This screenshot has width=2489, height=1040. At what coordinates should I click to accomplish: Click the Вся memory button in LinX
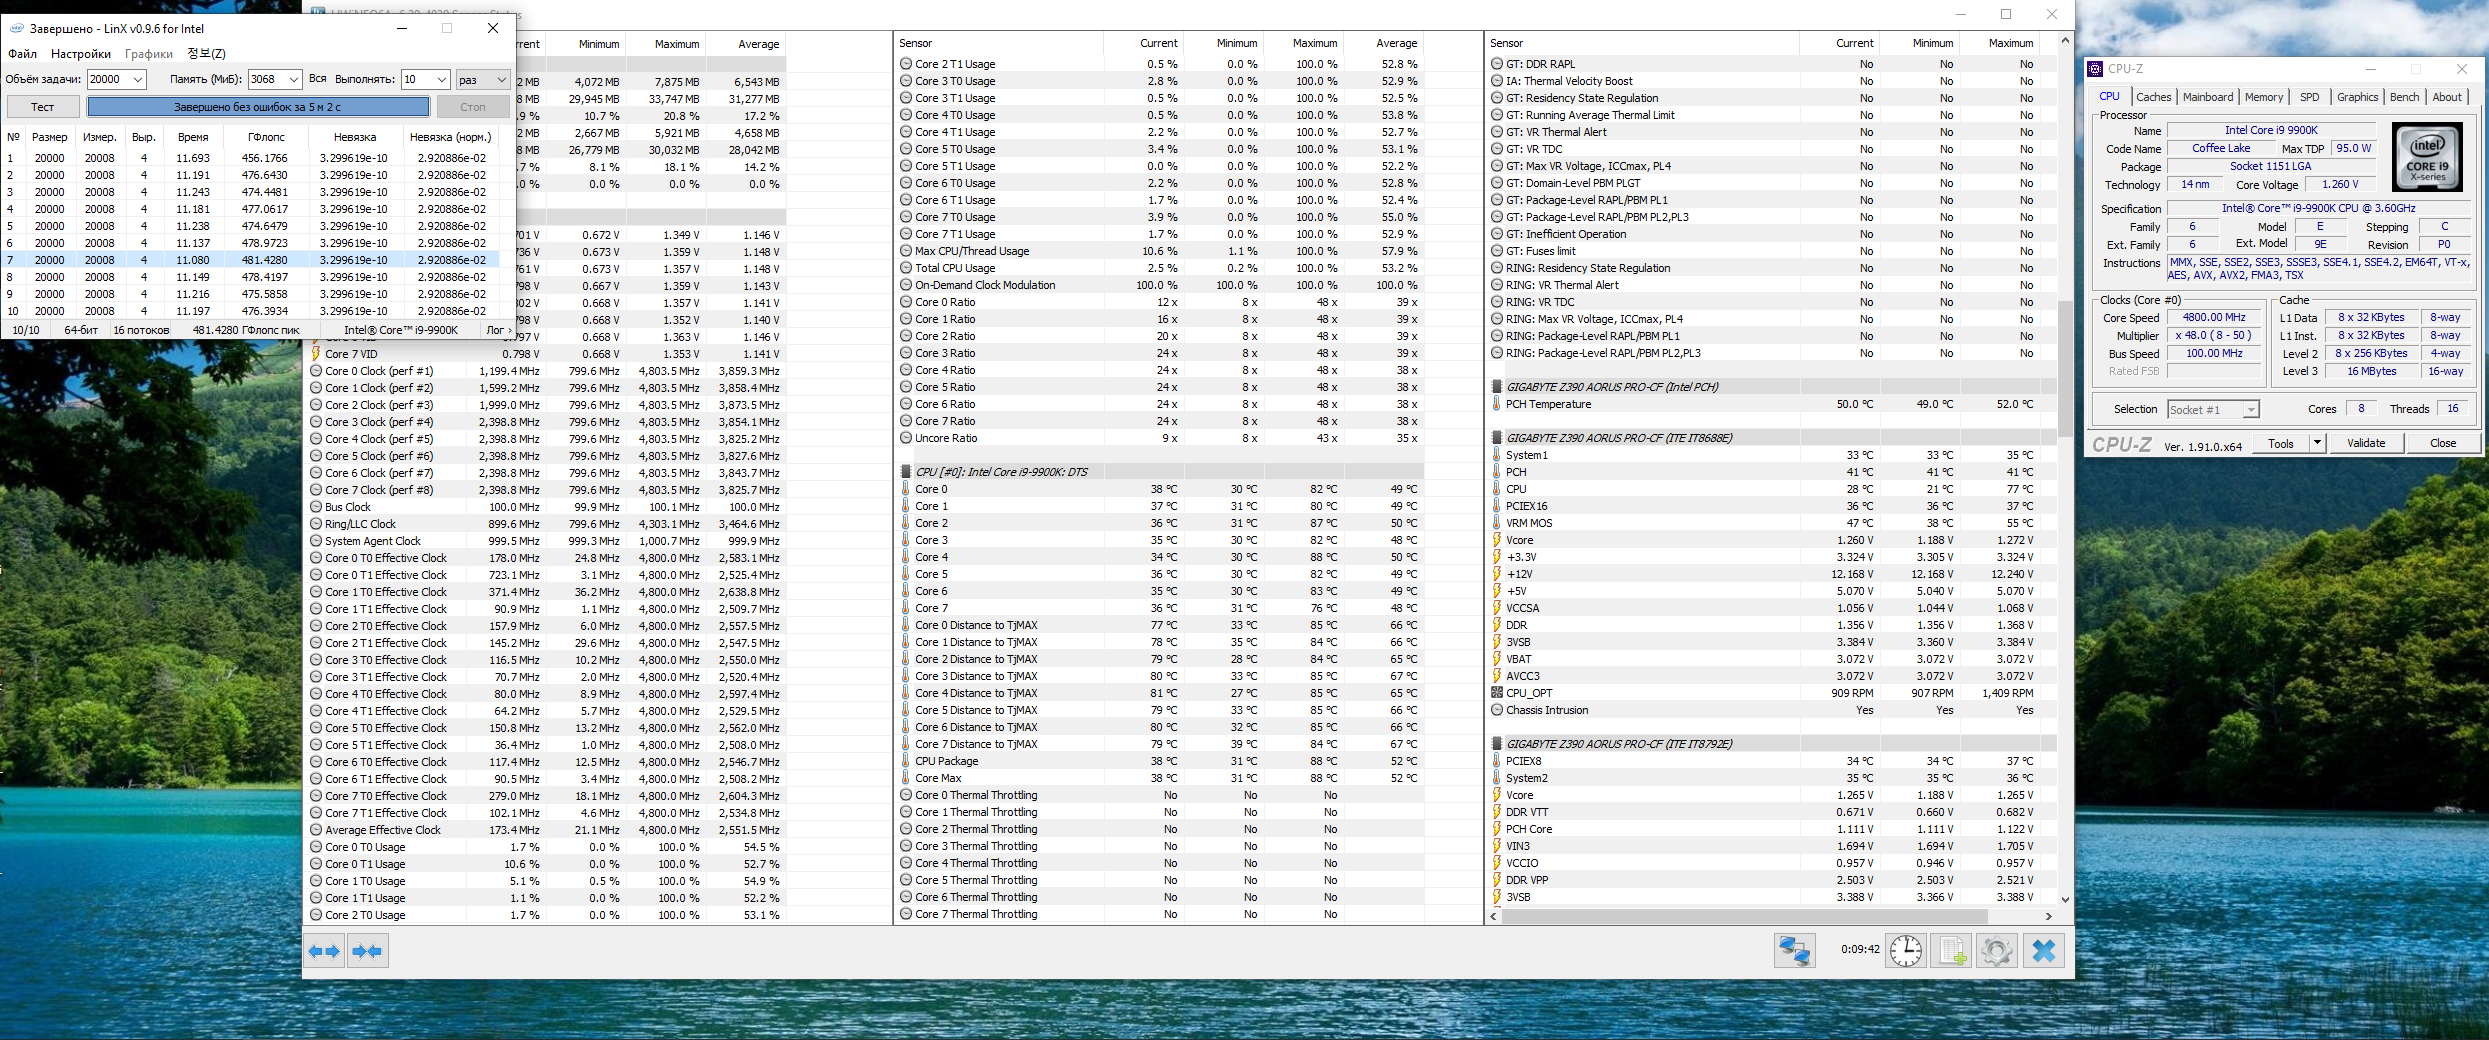(318, 79)
